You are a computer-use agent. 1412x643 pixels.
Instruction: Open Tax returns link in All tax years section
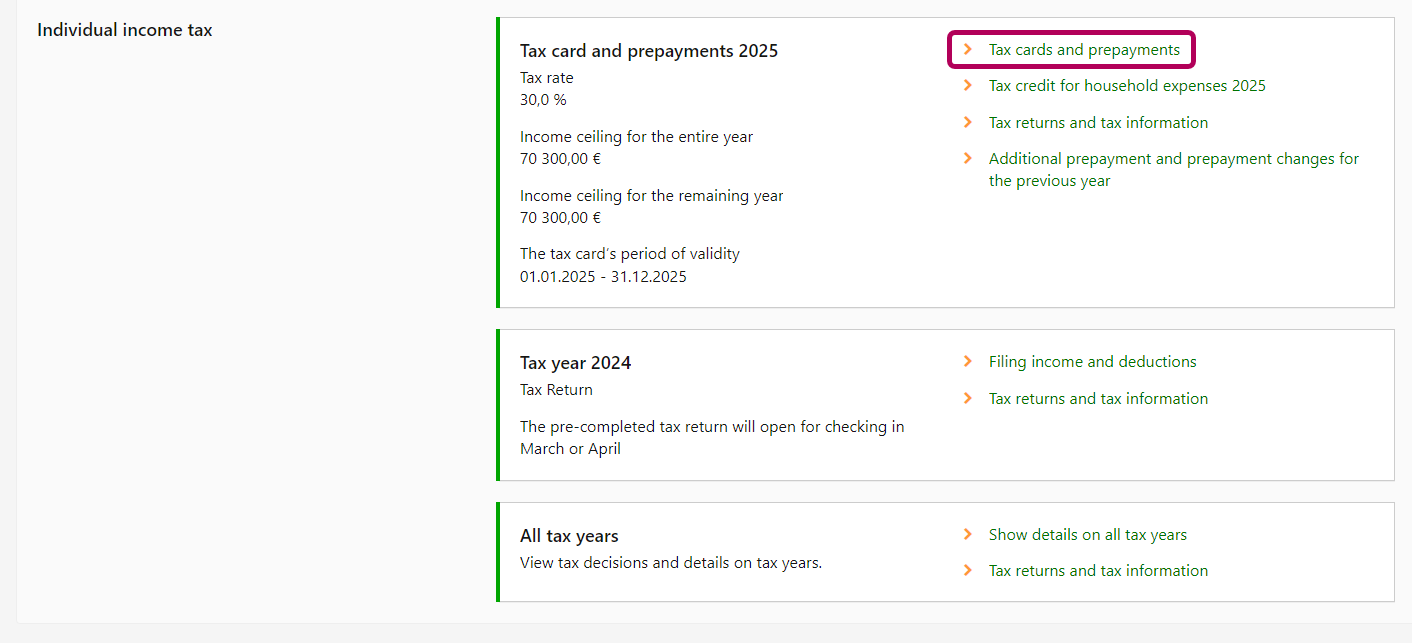click(x=1097, y=571)
